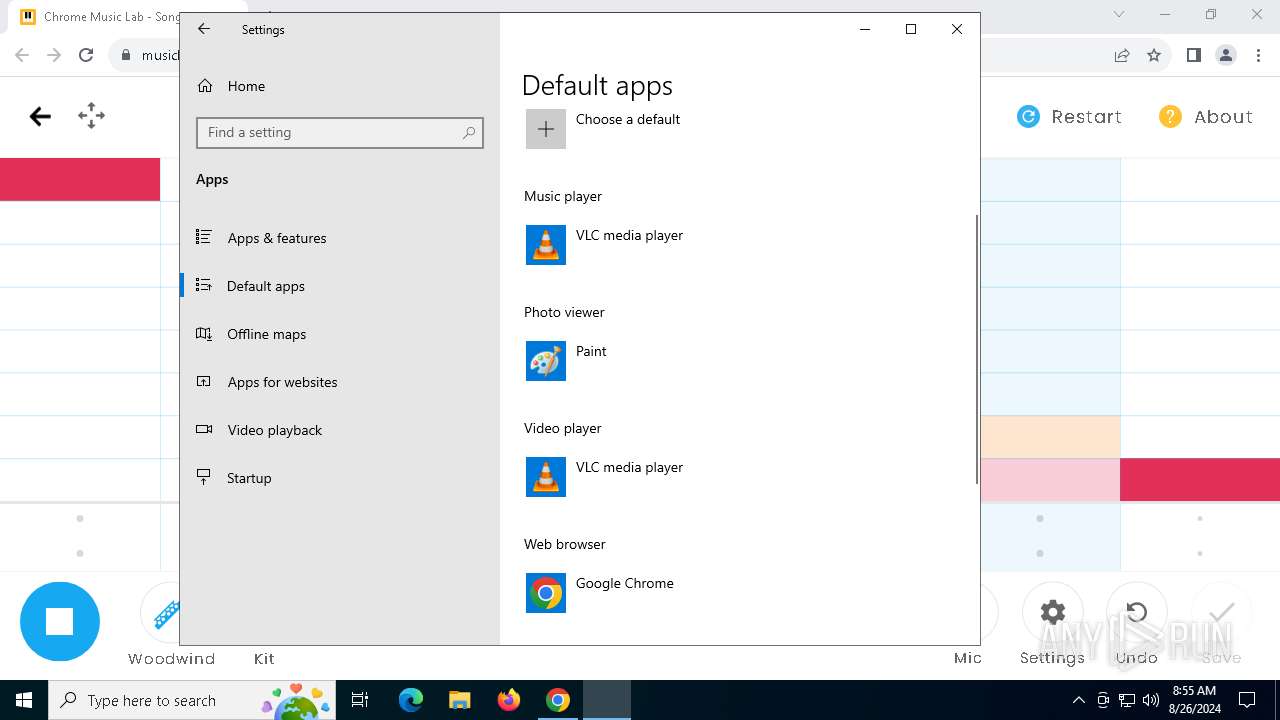Click the VLC icon under Music player

(546, 245)
